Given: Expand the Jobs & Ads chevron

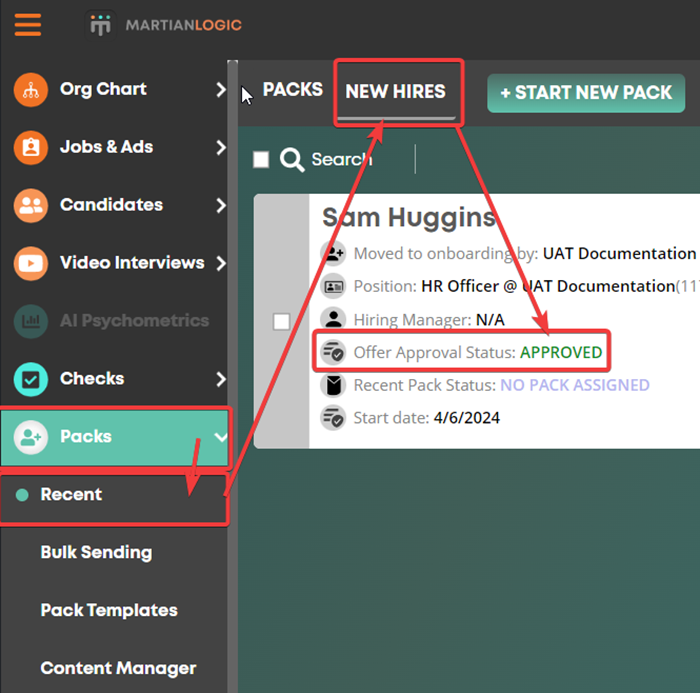Looking at the screenshot, I should tap(221, 147).
